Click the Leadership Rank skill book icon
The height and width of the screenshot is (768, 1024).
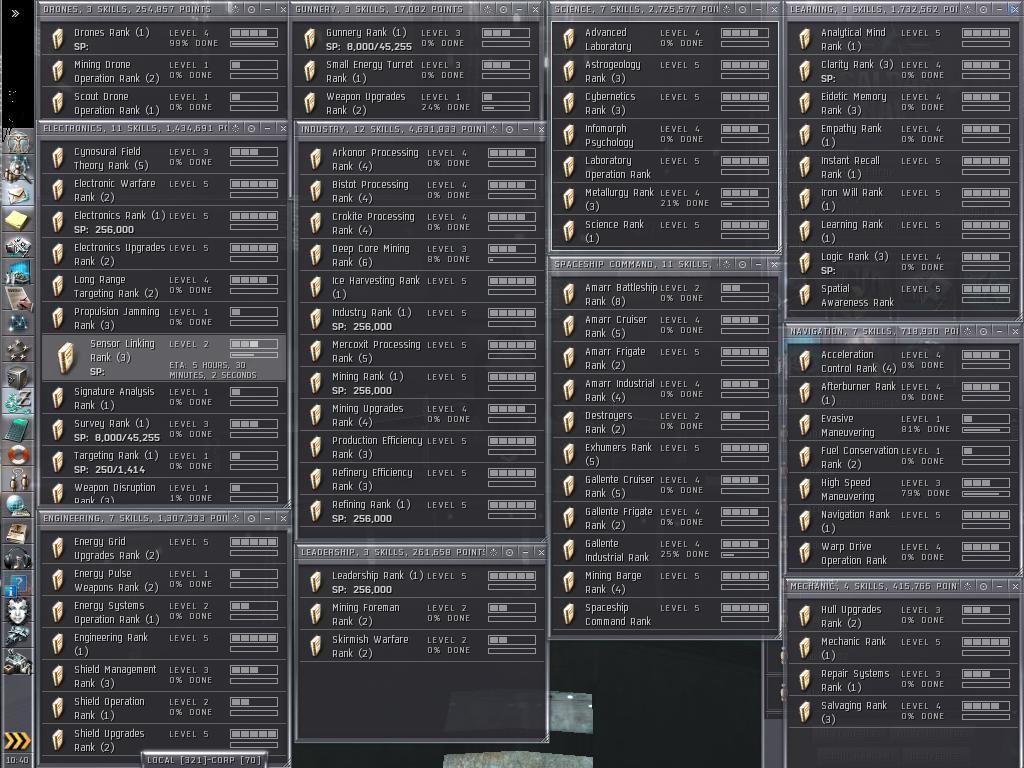tap(316, 582)
